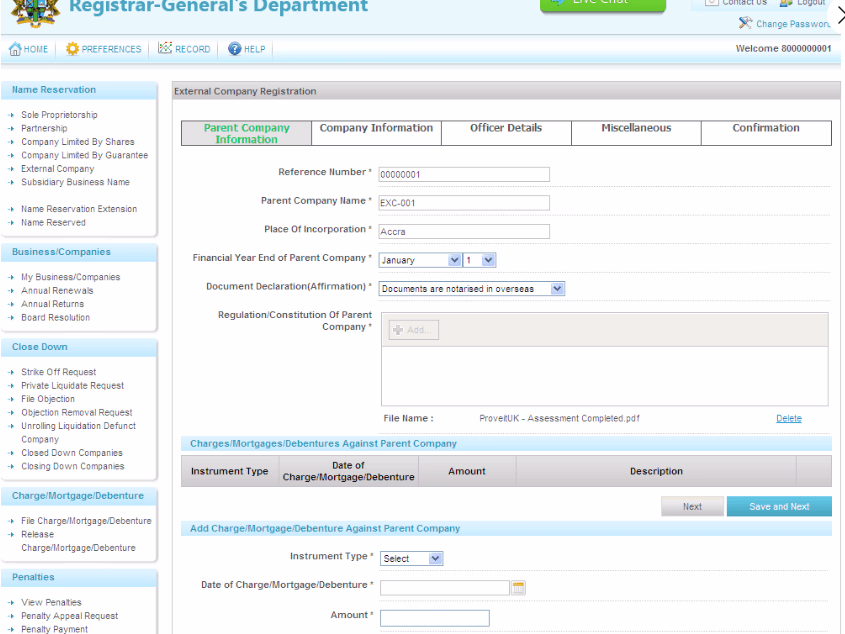
Task: Switch to Confirmation tab
Action: (x=766, y=133)
